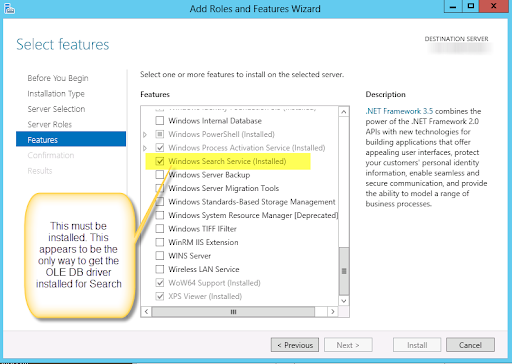Cancel the wizard
Image resolution: width=512 pixels, height=364 pixels.
click(470, 345)
